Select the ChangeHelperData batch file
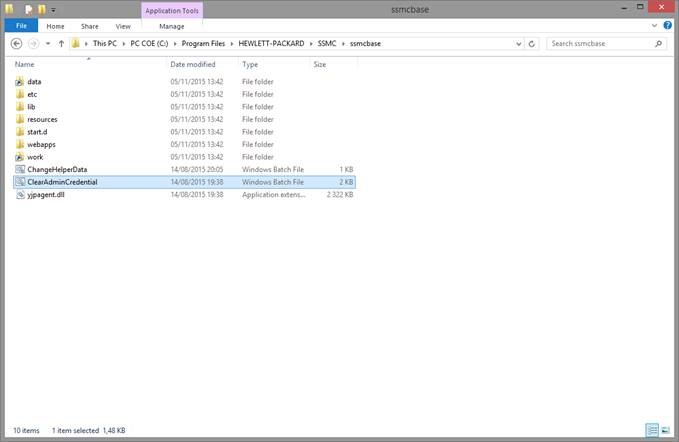The height and width of the screenshot is (442, 679). [57, 169]
